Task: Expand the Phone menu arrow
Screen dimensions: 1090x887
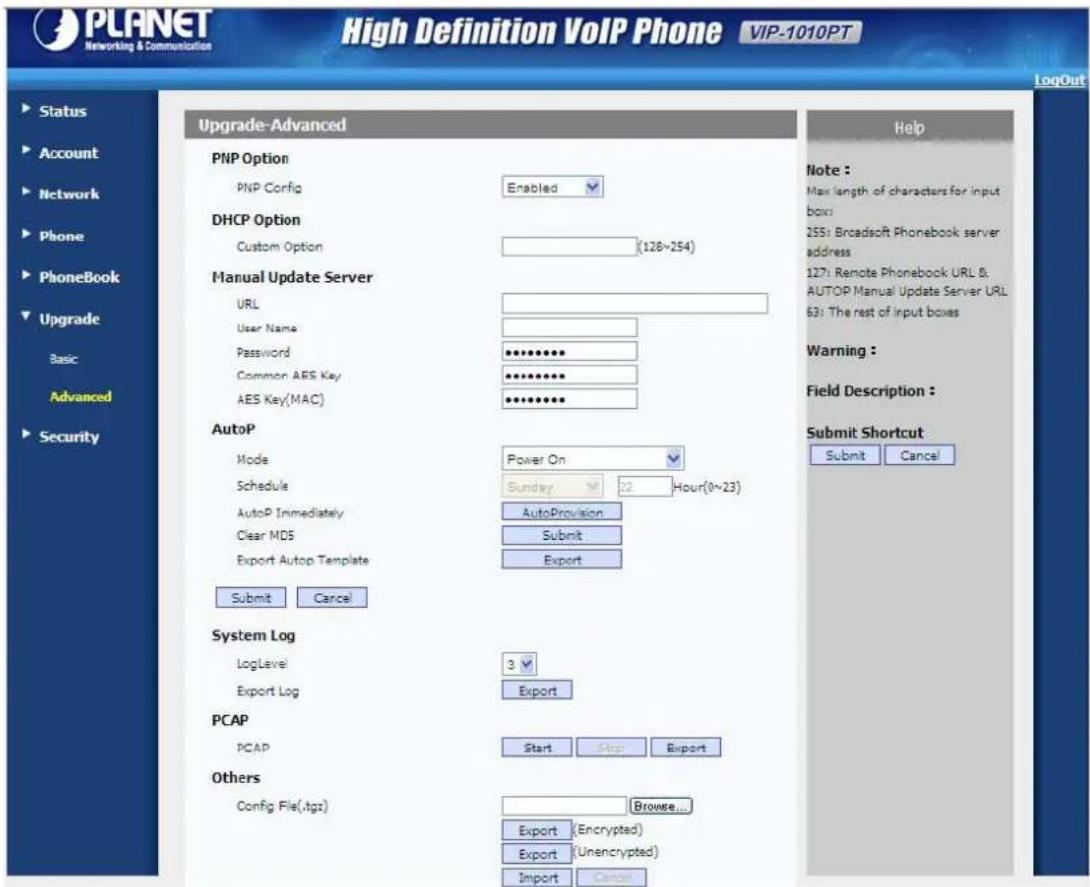Action: [x=26, y=234]
